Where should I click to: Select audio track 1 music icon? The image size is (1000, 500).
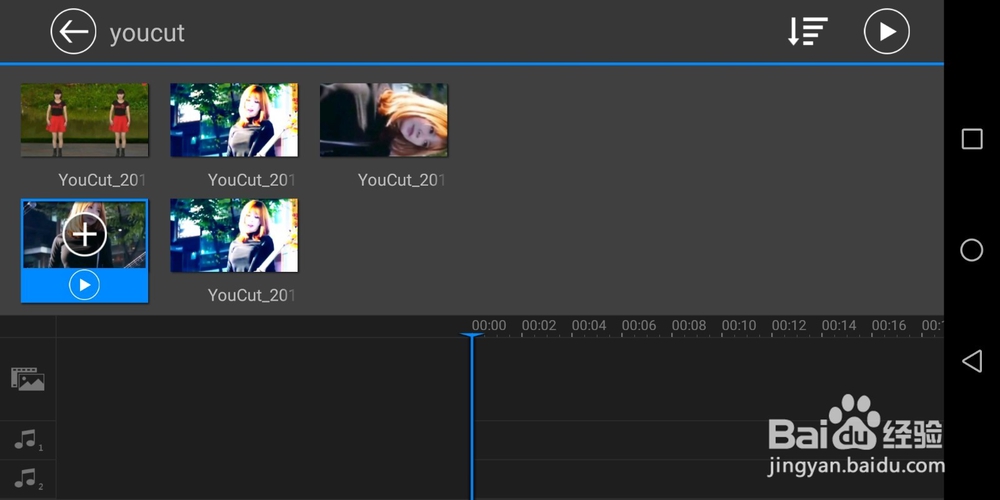point(27,440)
